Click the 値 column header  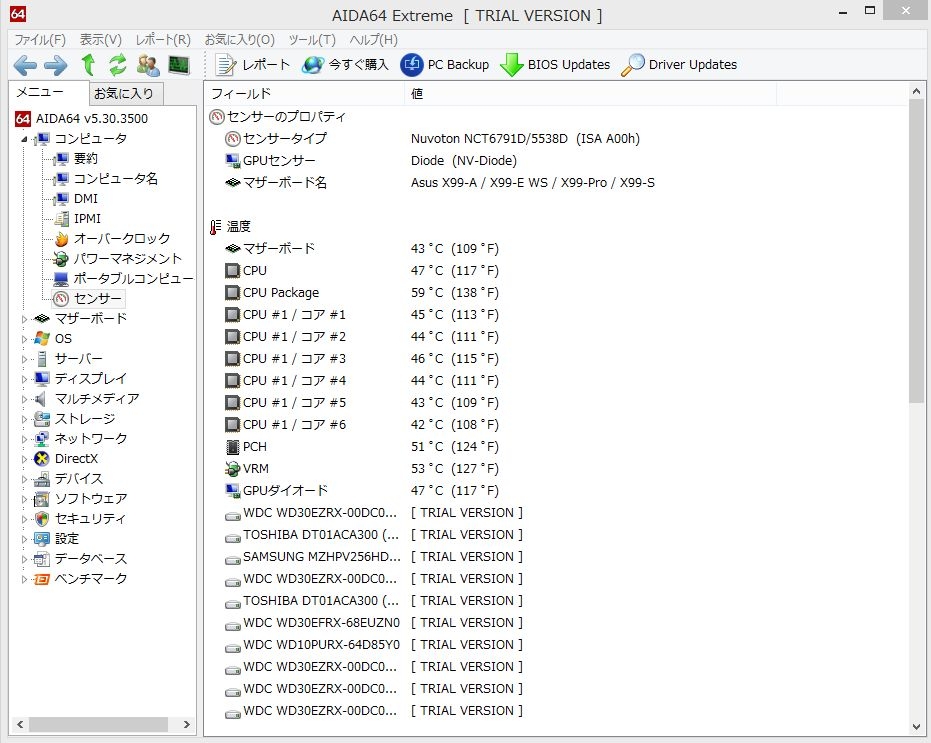(591, 94)
